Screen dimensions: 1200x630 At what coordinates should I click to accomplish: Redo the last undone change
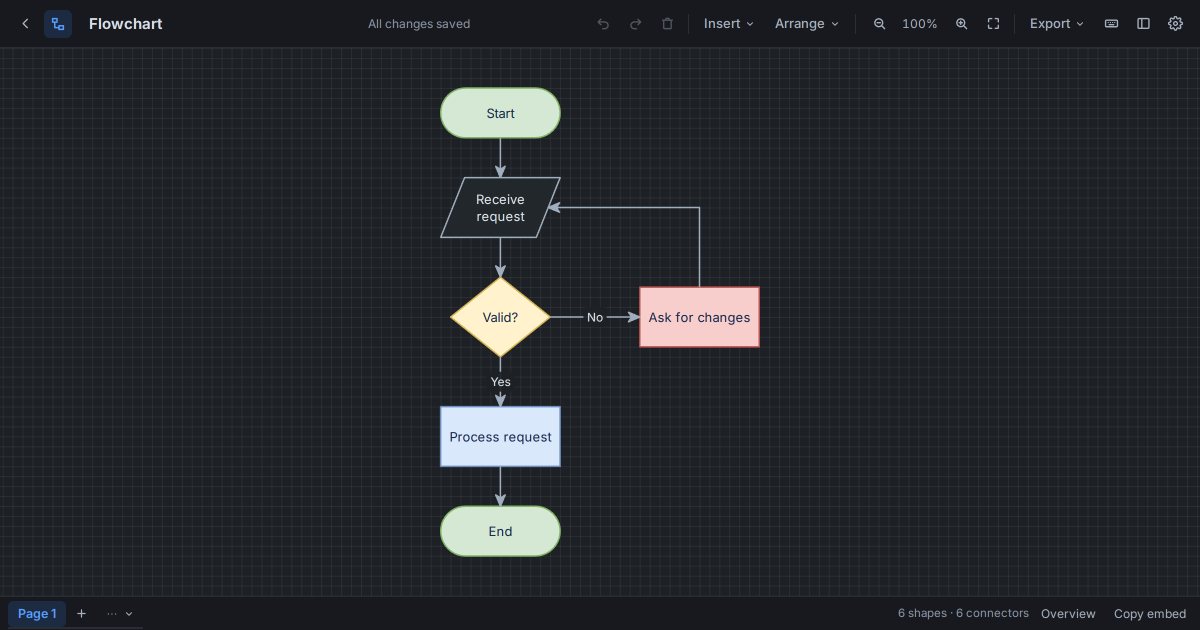[x=635, y=24]
